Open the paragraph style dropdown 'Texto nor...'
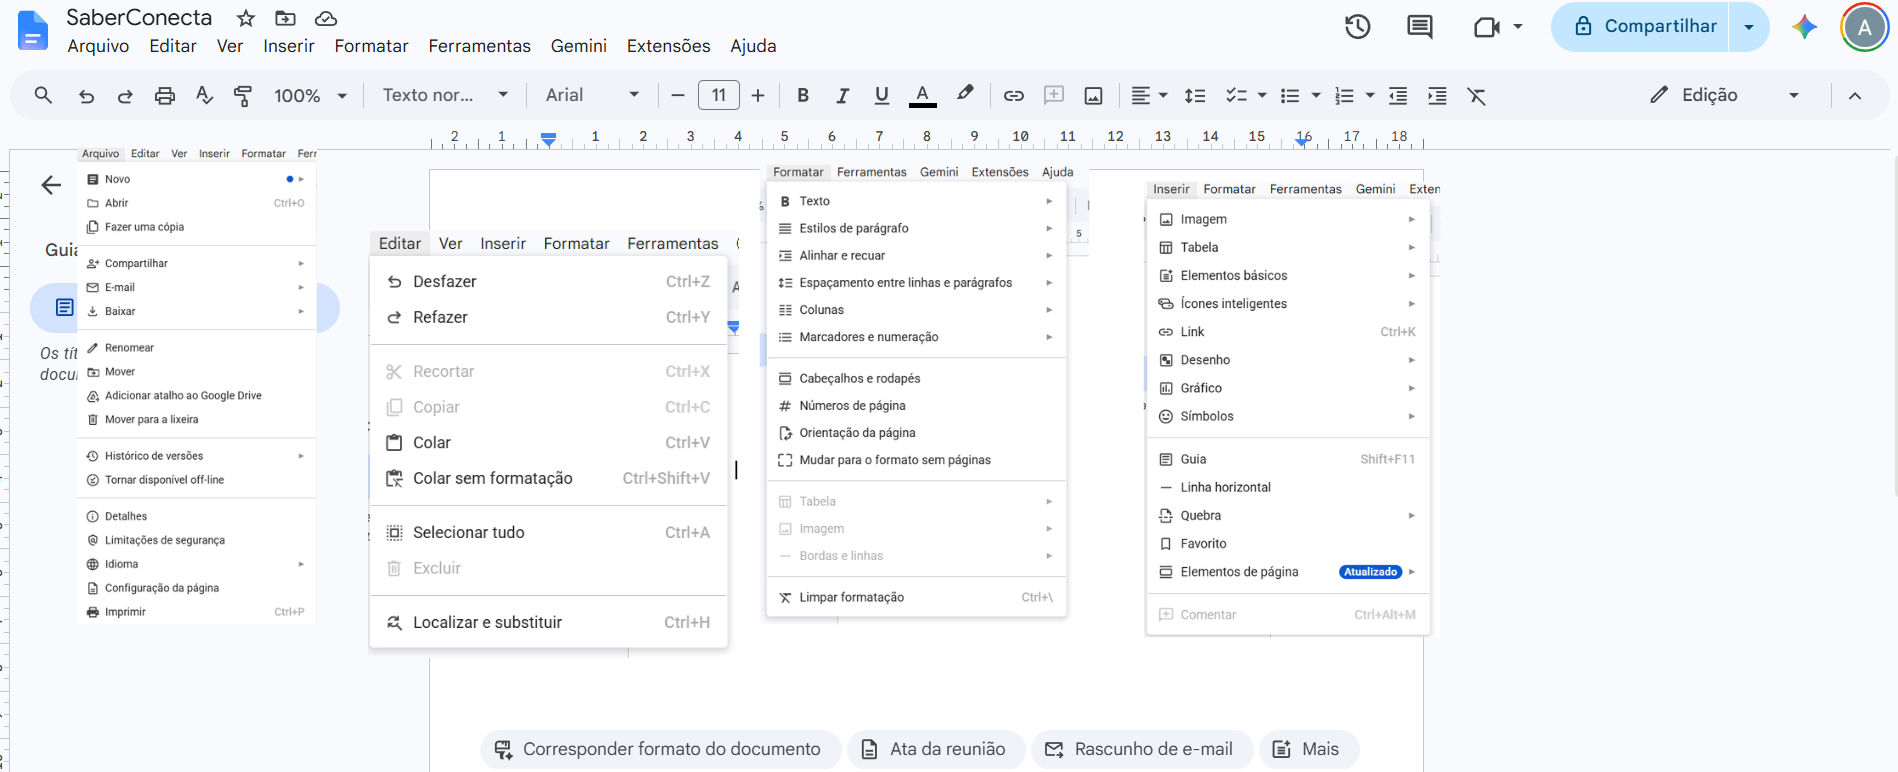 [x=446, y=95]
